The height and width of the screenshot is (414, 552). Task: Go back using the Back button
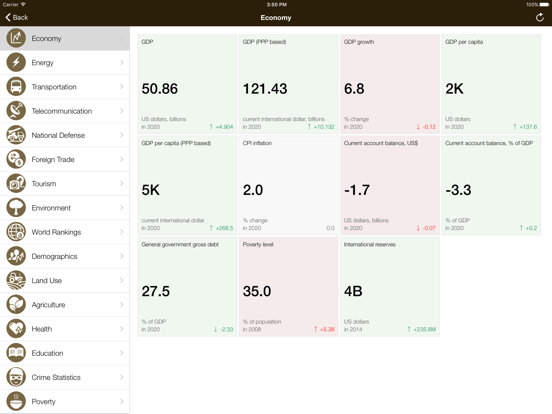coord(17,17)
